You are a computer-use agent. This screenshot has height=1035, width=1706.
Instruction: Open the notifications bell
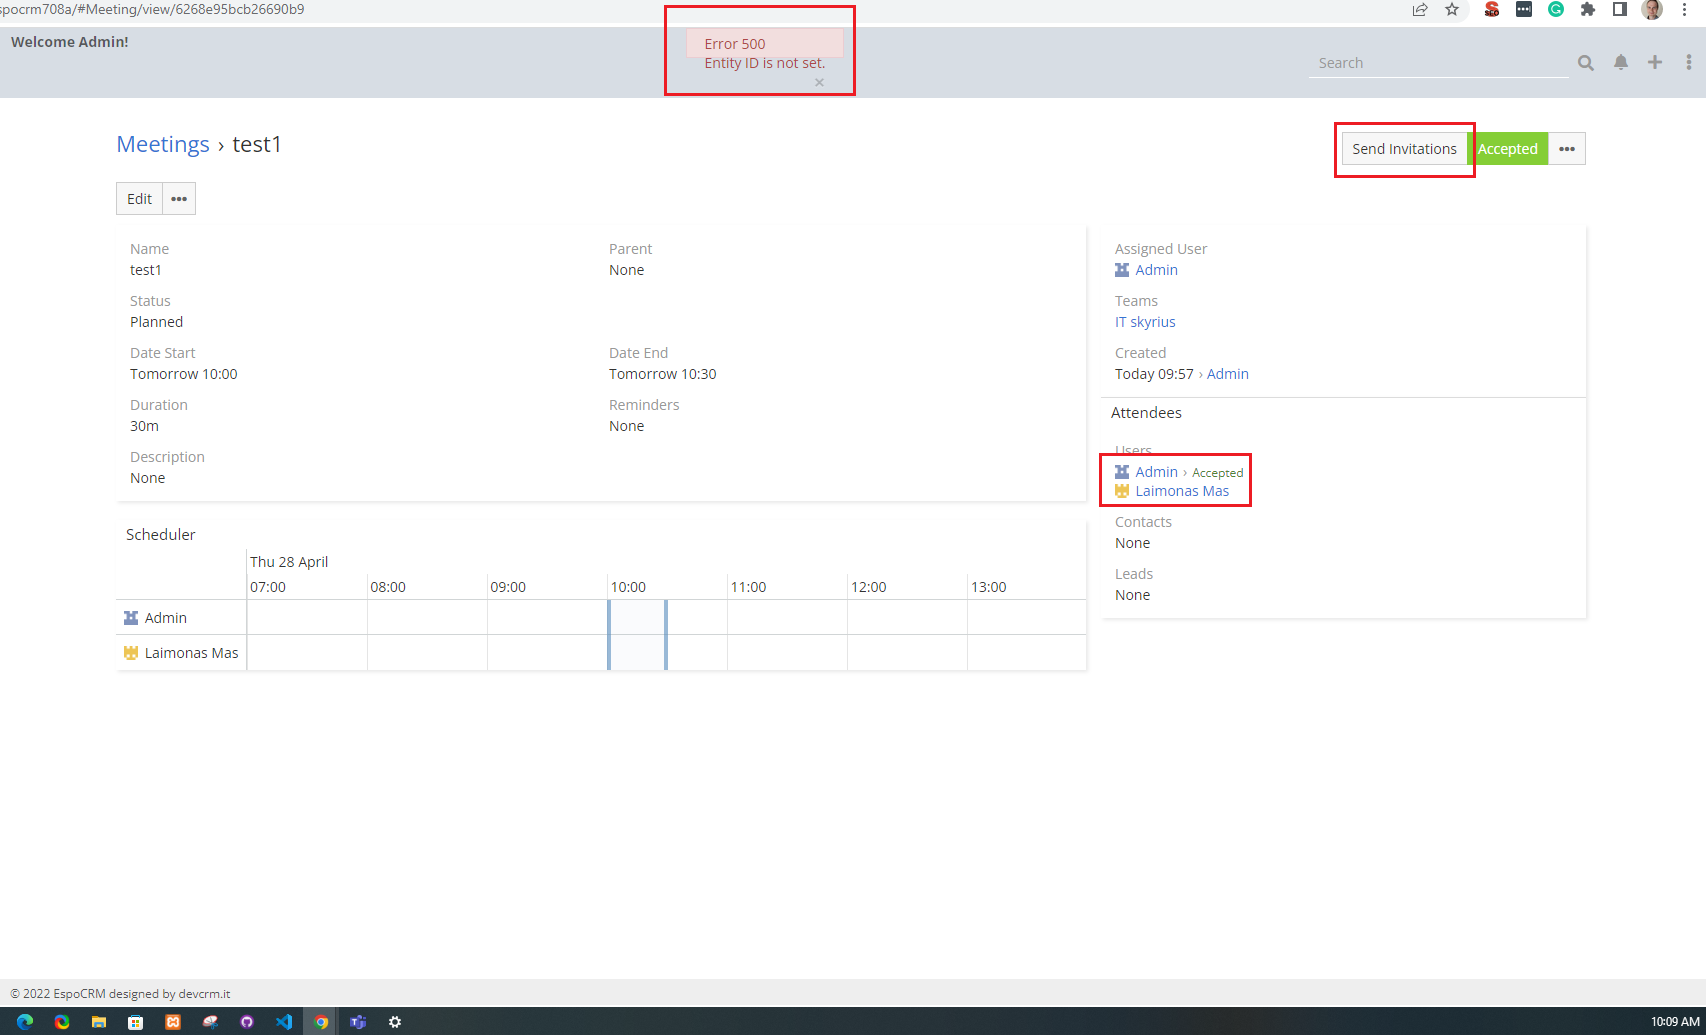click(x=1621, y=63)
